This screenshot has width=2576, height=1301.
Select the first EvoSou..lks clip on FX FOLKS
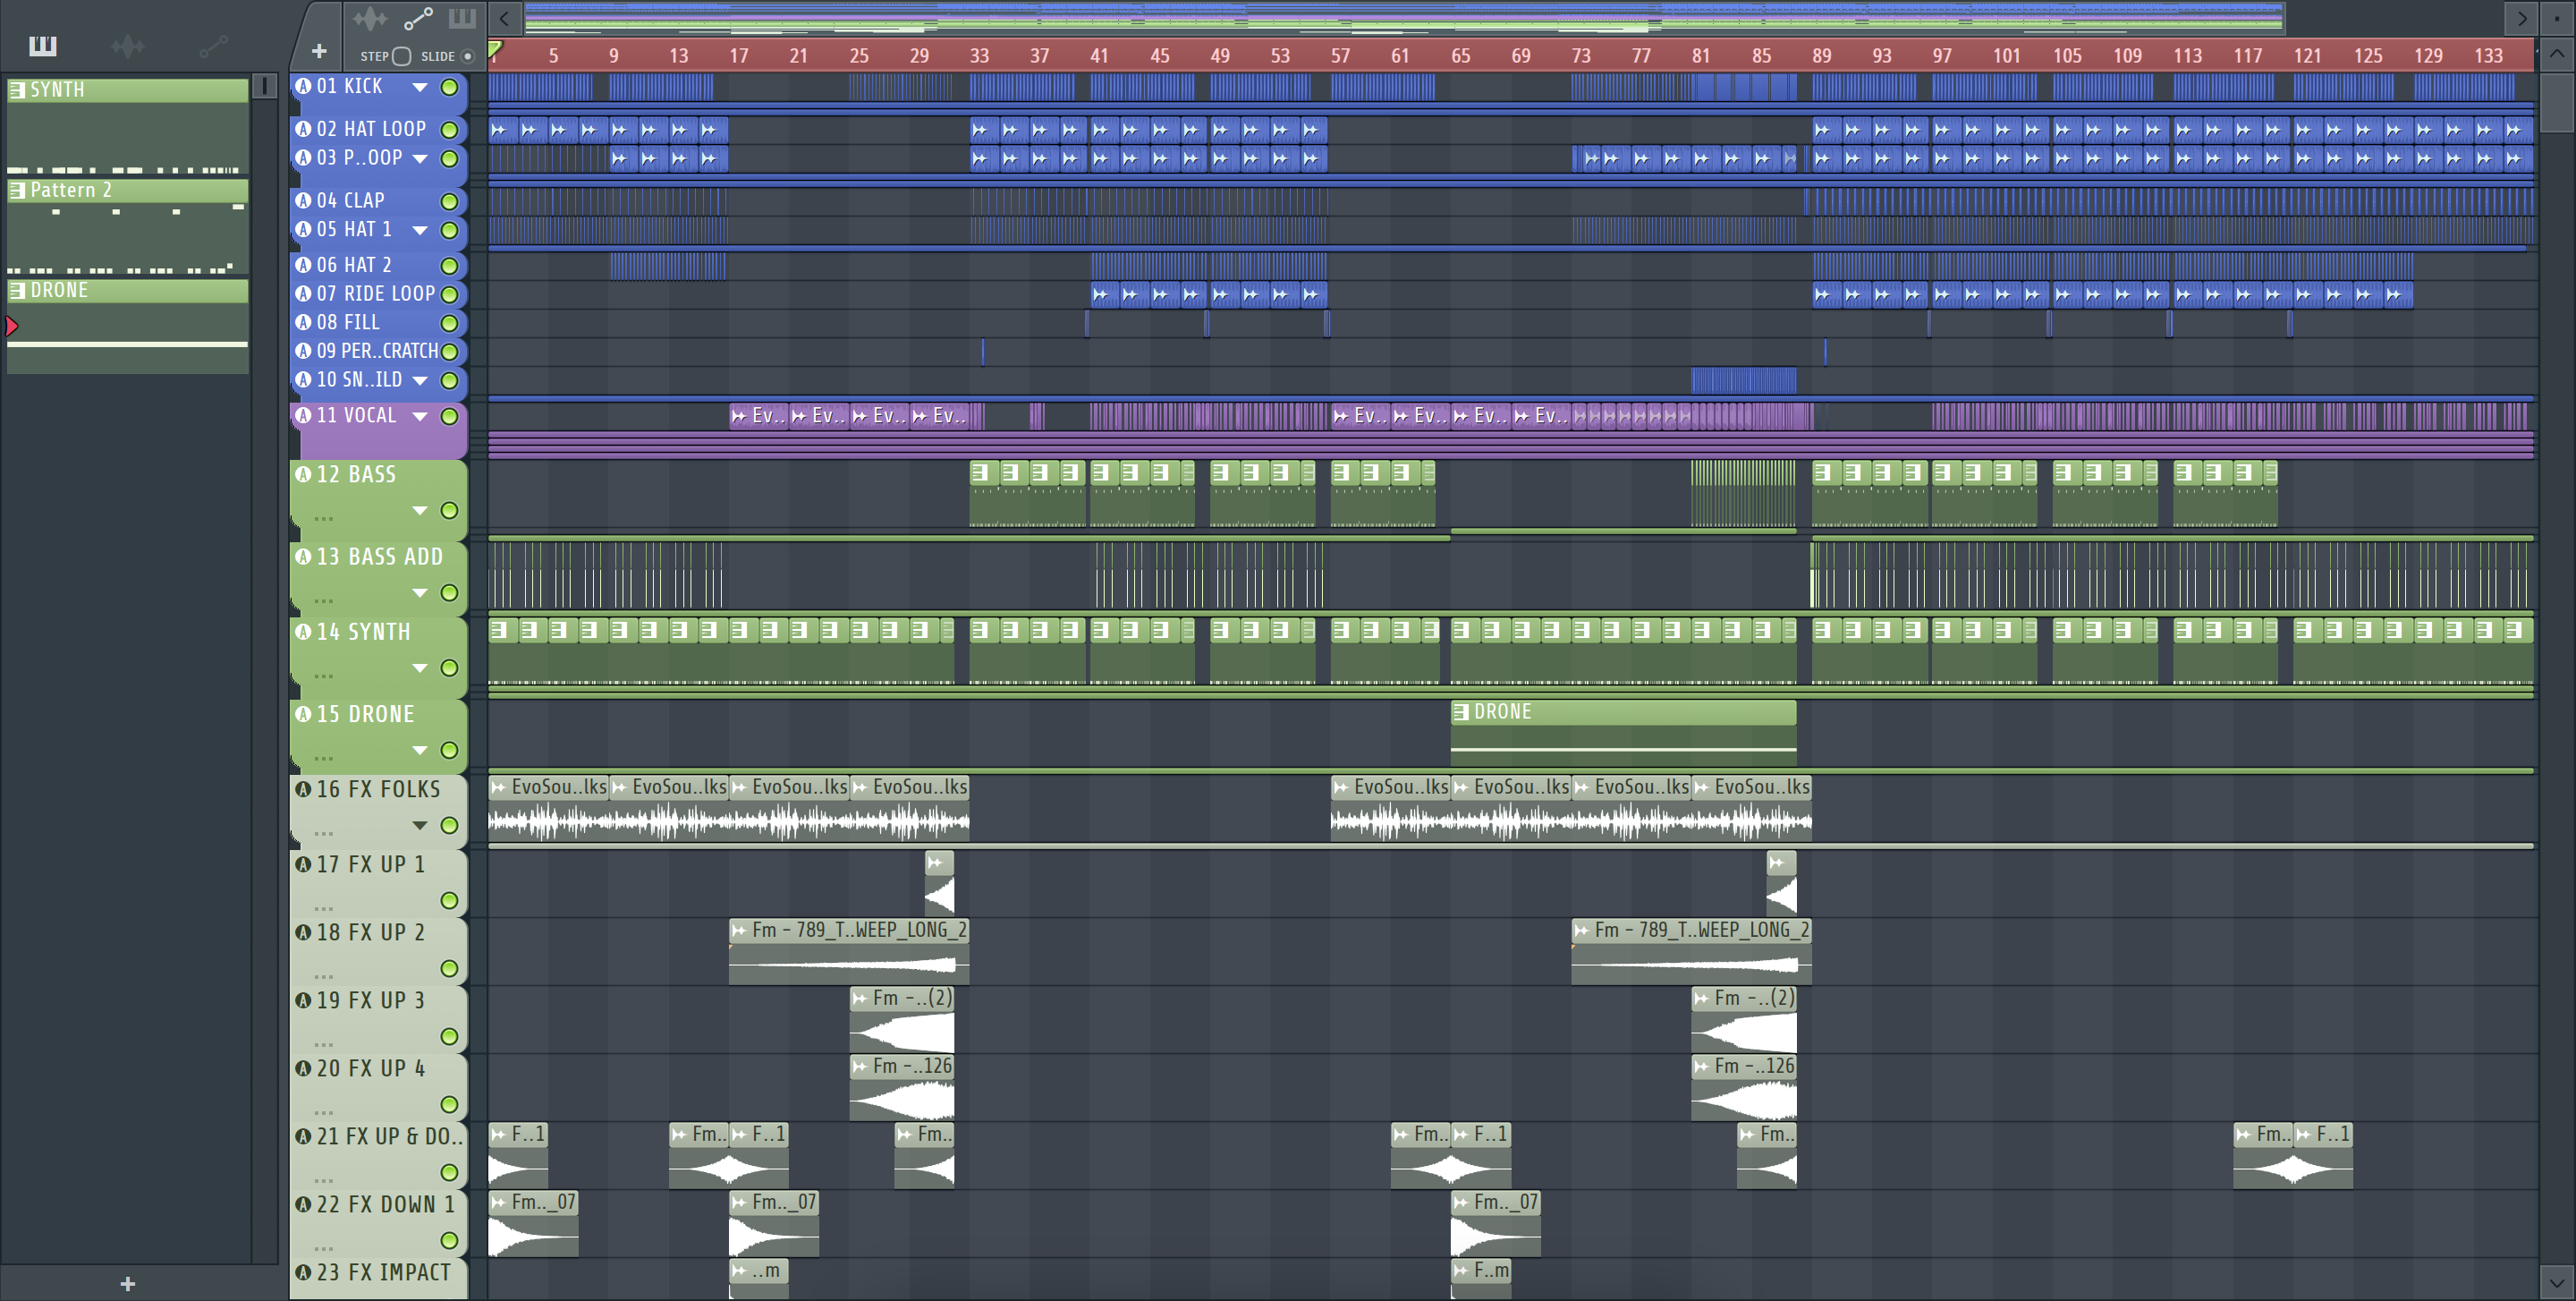[x=548, y=809]
